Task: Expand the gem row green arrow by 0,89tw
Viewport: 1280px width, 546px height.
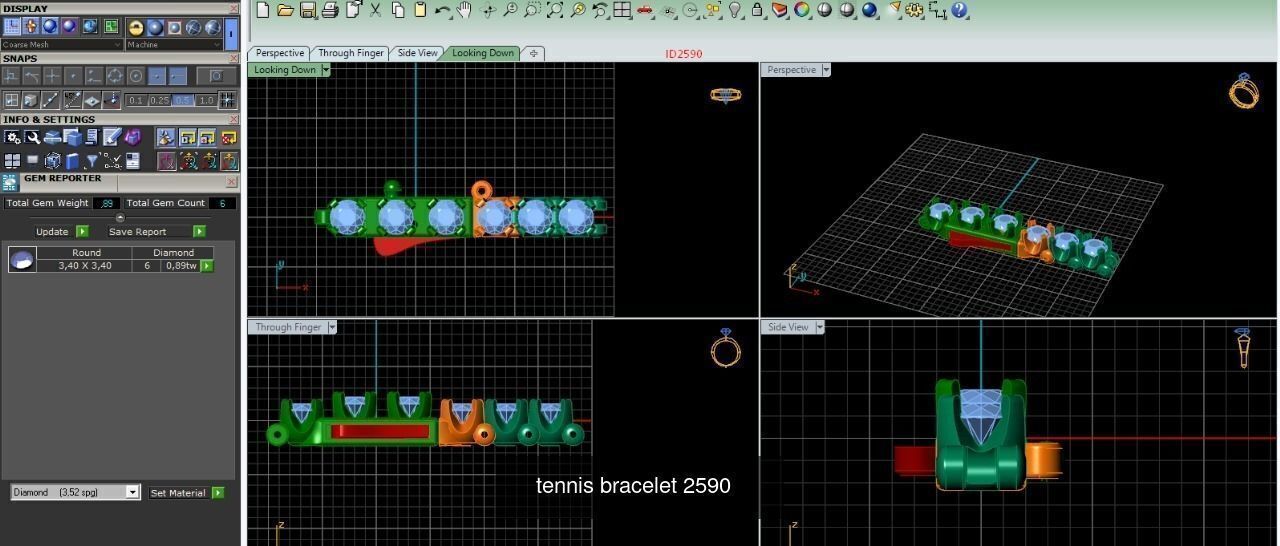Action: click(x=207, y=266)
